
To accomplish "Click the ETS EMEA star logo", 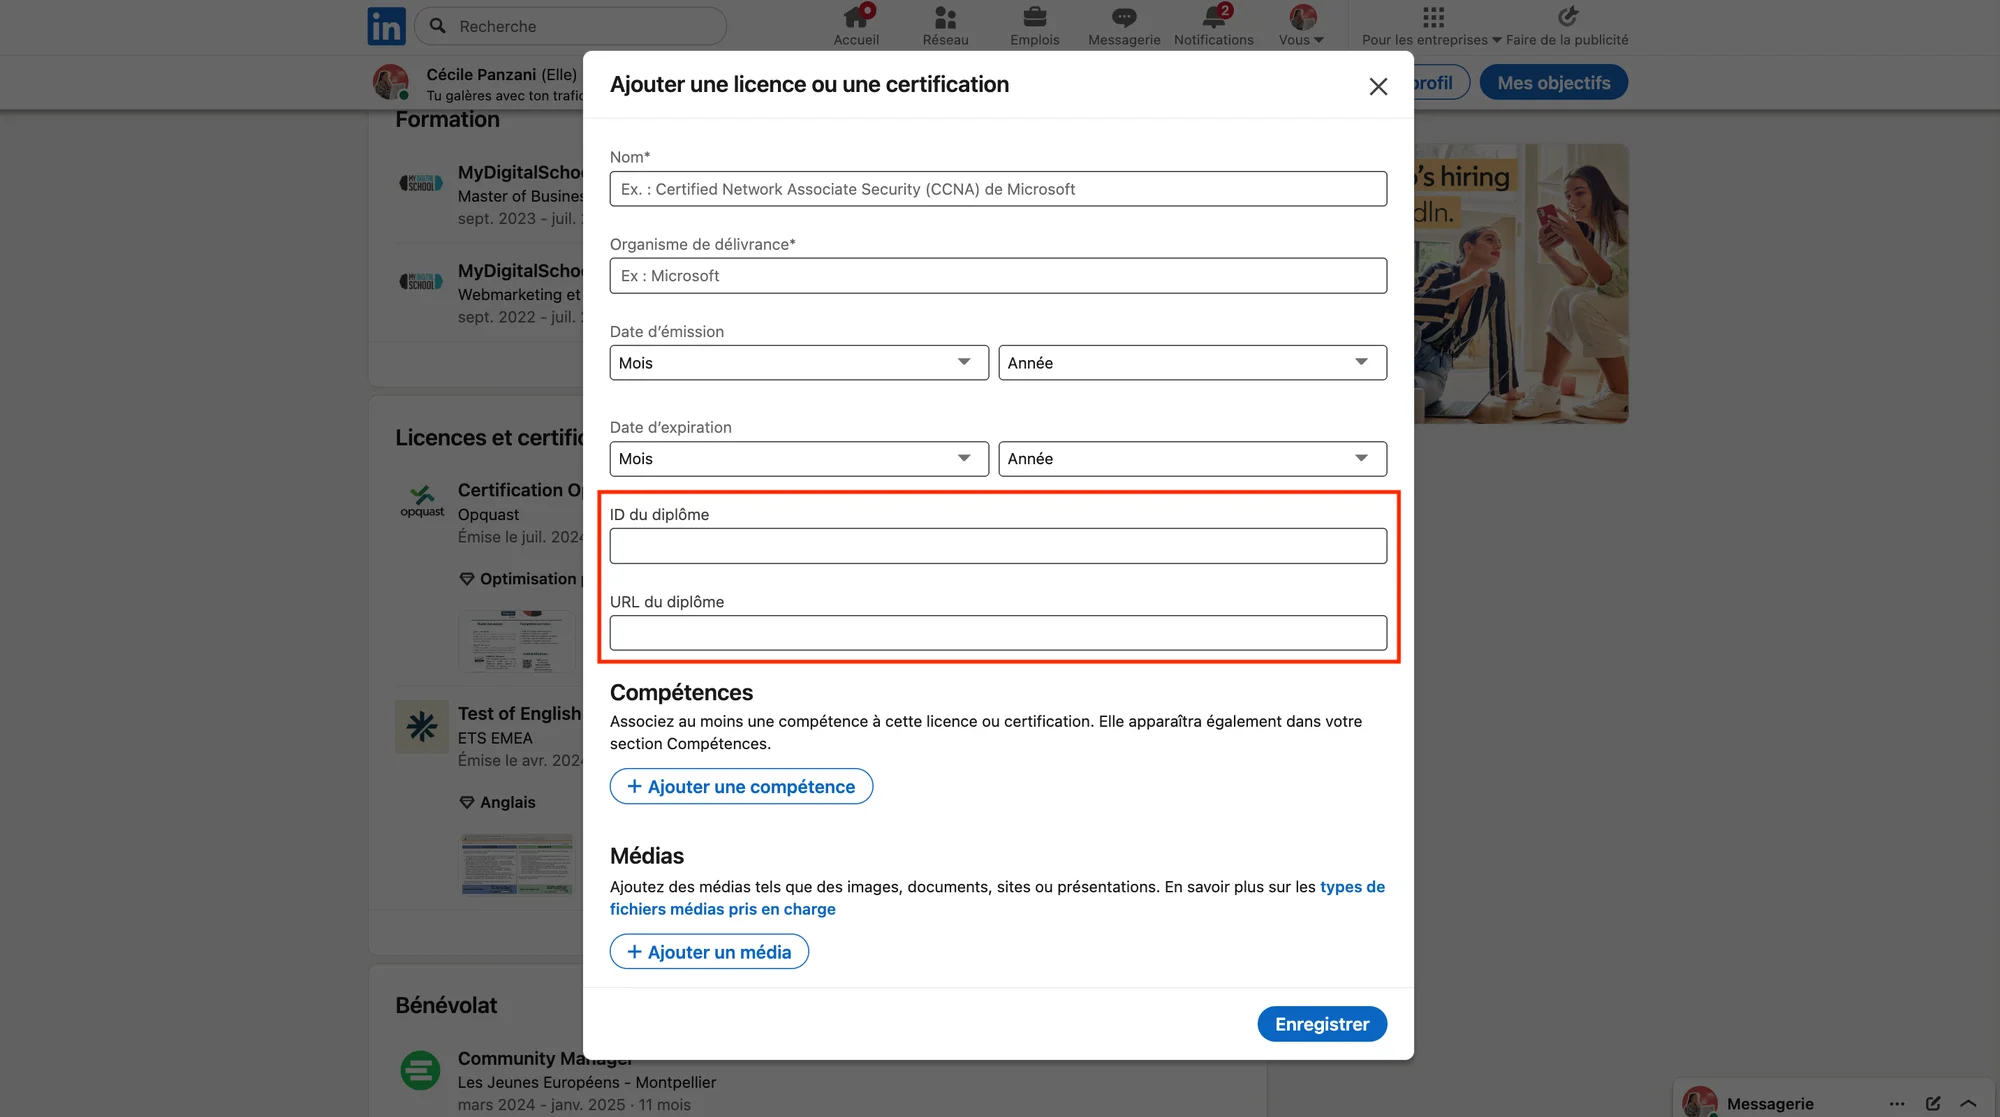I will pos(422,727).
